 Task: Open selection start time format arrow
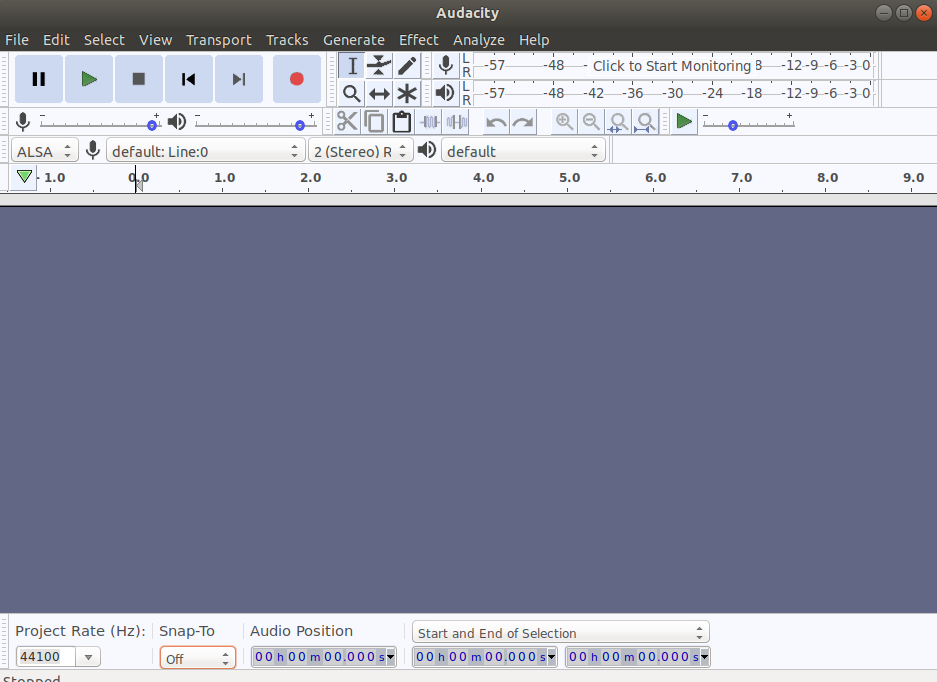[552, 657]
